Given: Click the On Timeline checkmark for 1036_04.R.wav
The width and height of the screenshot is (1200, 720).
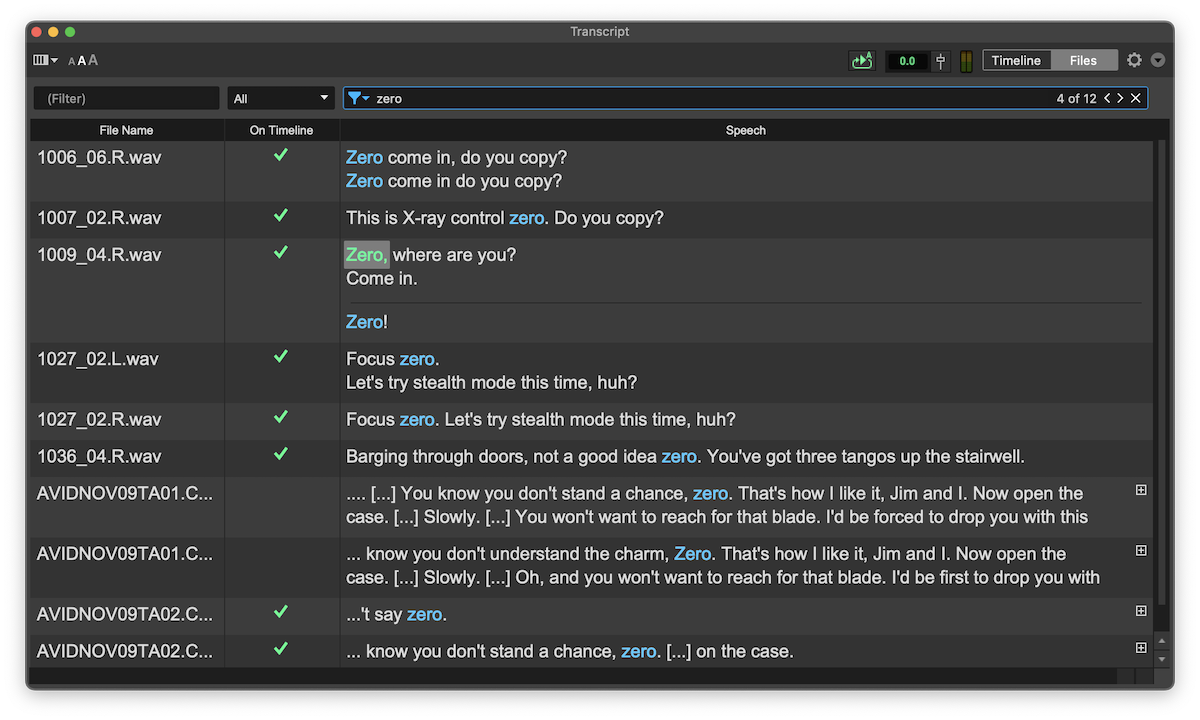Looking at the screenshot, I should click(x=281, y=454).
